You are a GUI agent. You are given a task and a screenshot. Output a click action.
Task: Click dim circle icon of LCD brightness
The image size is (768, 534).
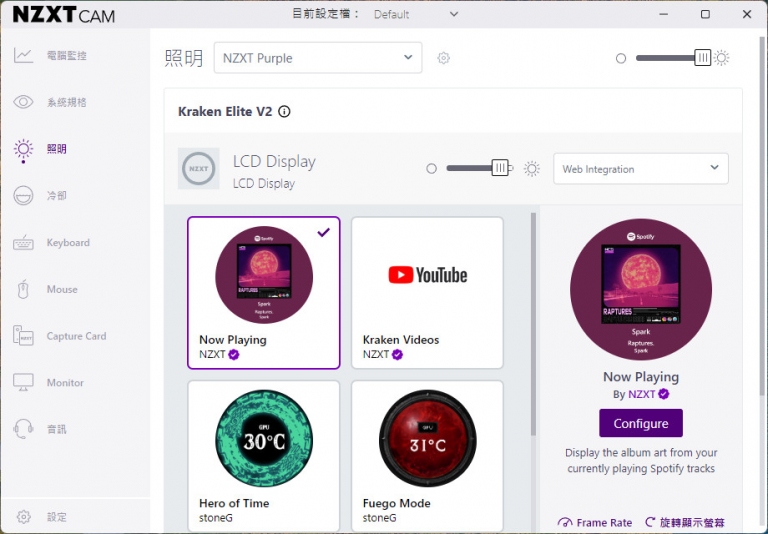tap(431, 169)
